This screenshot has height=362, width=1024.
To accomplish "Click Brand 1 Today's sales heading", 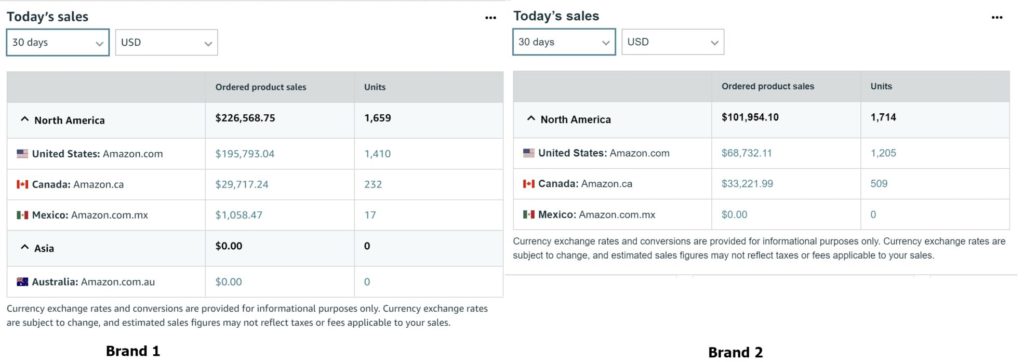I will [47, 16].
